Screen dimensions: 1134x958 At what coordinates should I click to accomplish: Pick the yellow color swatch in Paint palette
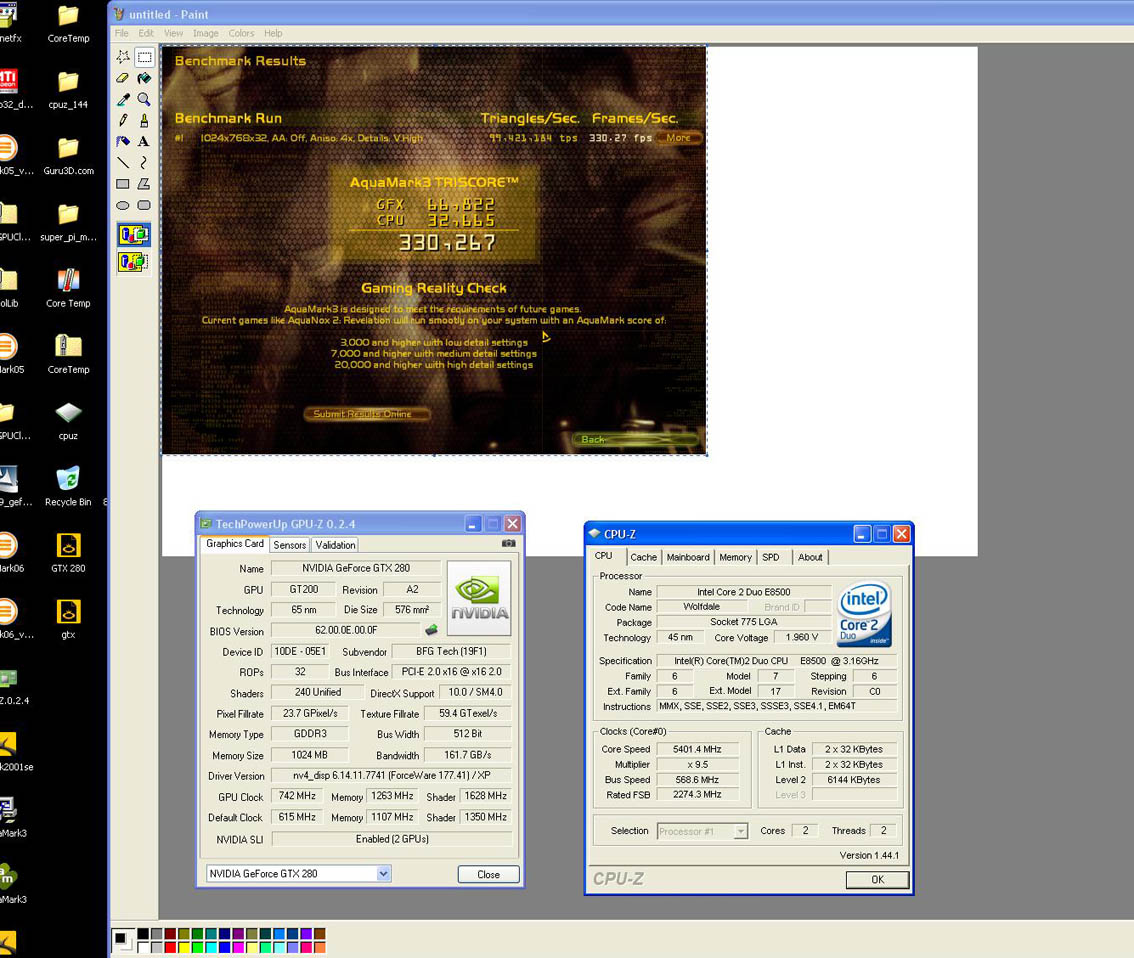(x=184, y=947)
